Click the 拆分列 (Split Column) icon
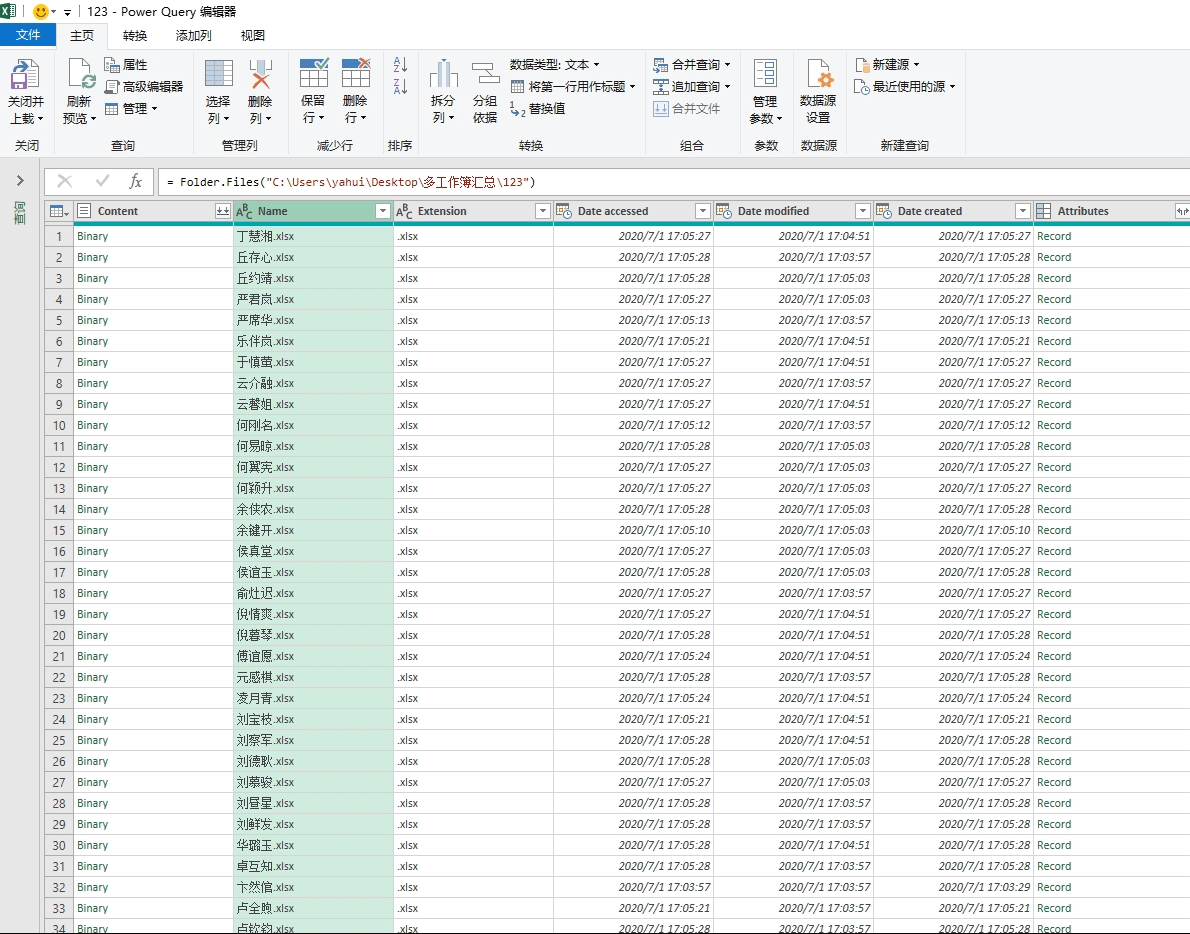Viewport: 1190px width, 934px height. pyautogui.click(x=443, y=74)
